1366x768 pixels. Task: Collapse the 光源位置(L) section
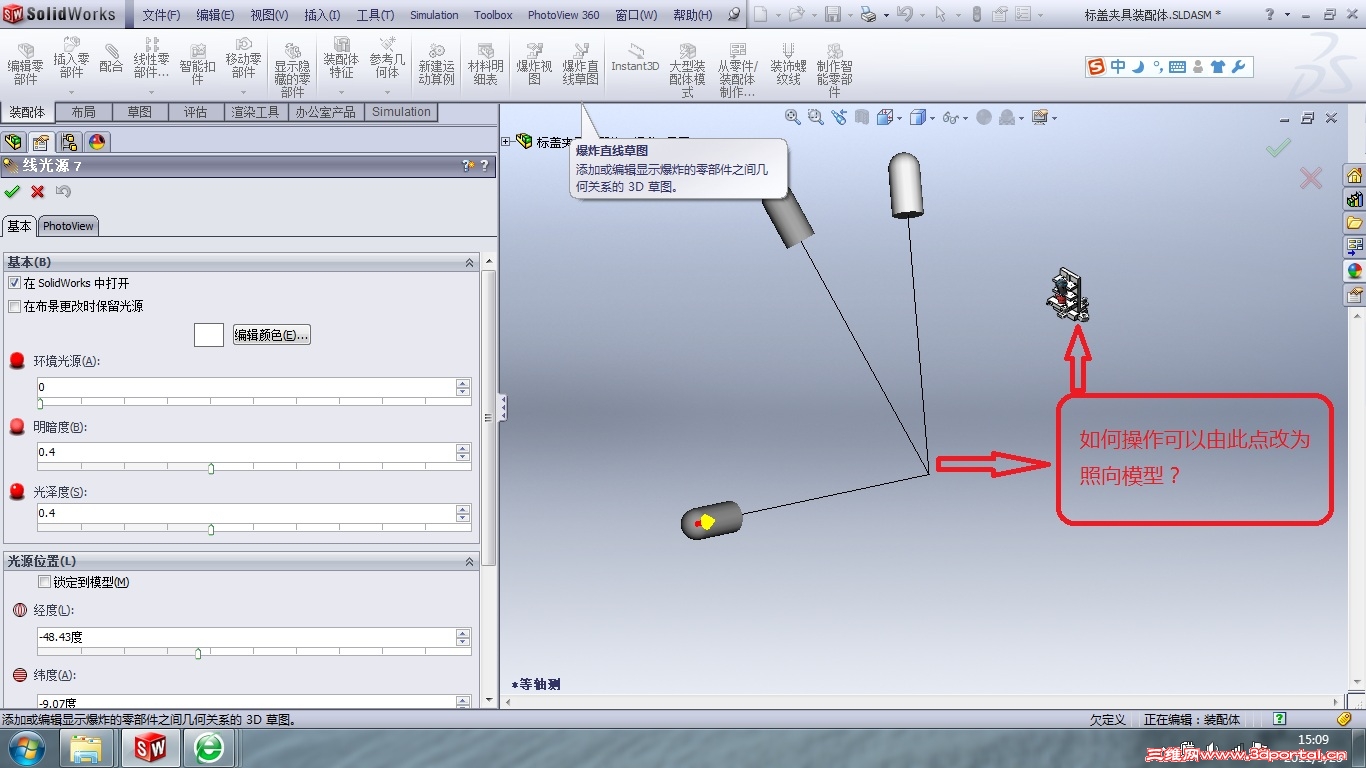469,562
